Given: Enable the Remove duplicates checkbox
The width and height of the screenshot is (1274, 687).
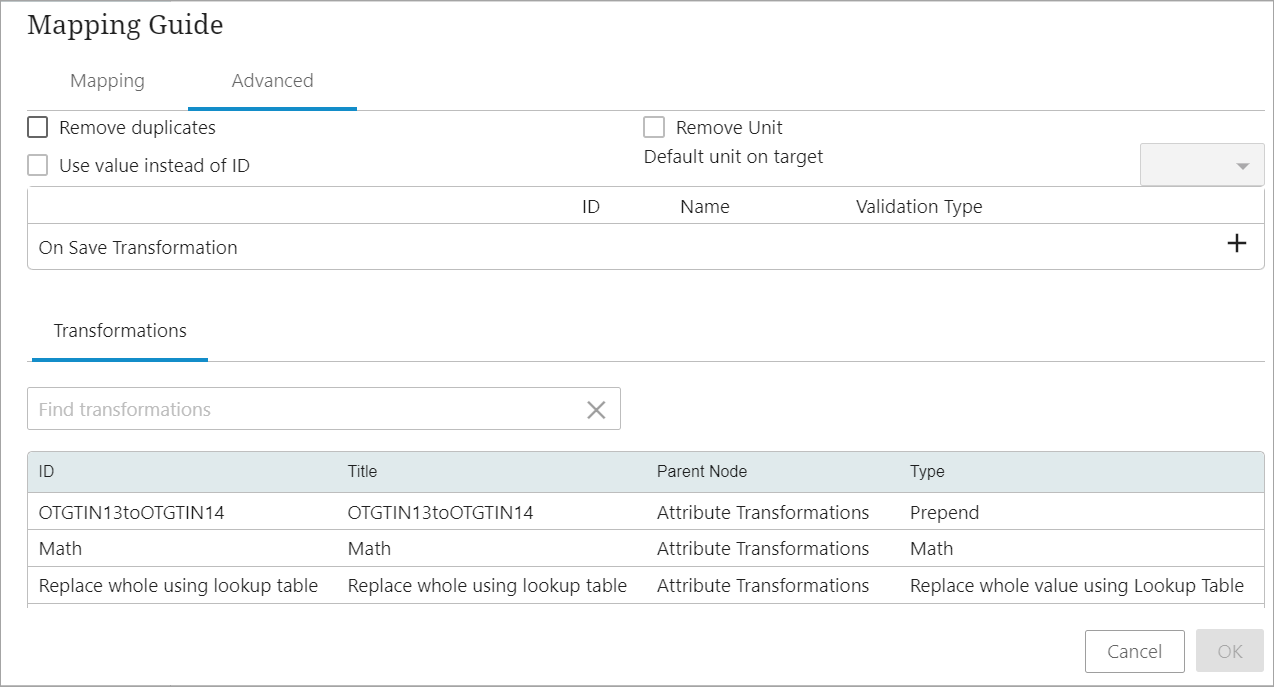Looking at the screenshot, I should click(38, 128).
